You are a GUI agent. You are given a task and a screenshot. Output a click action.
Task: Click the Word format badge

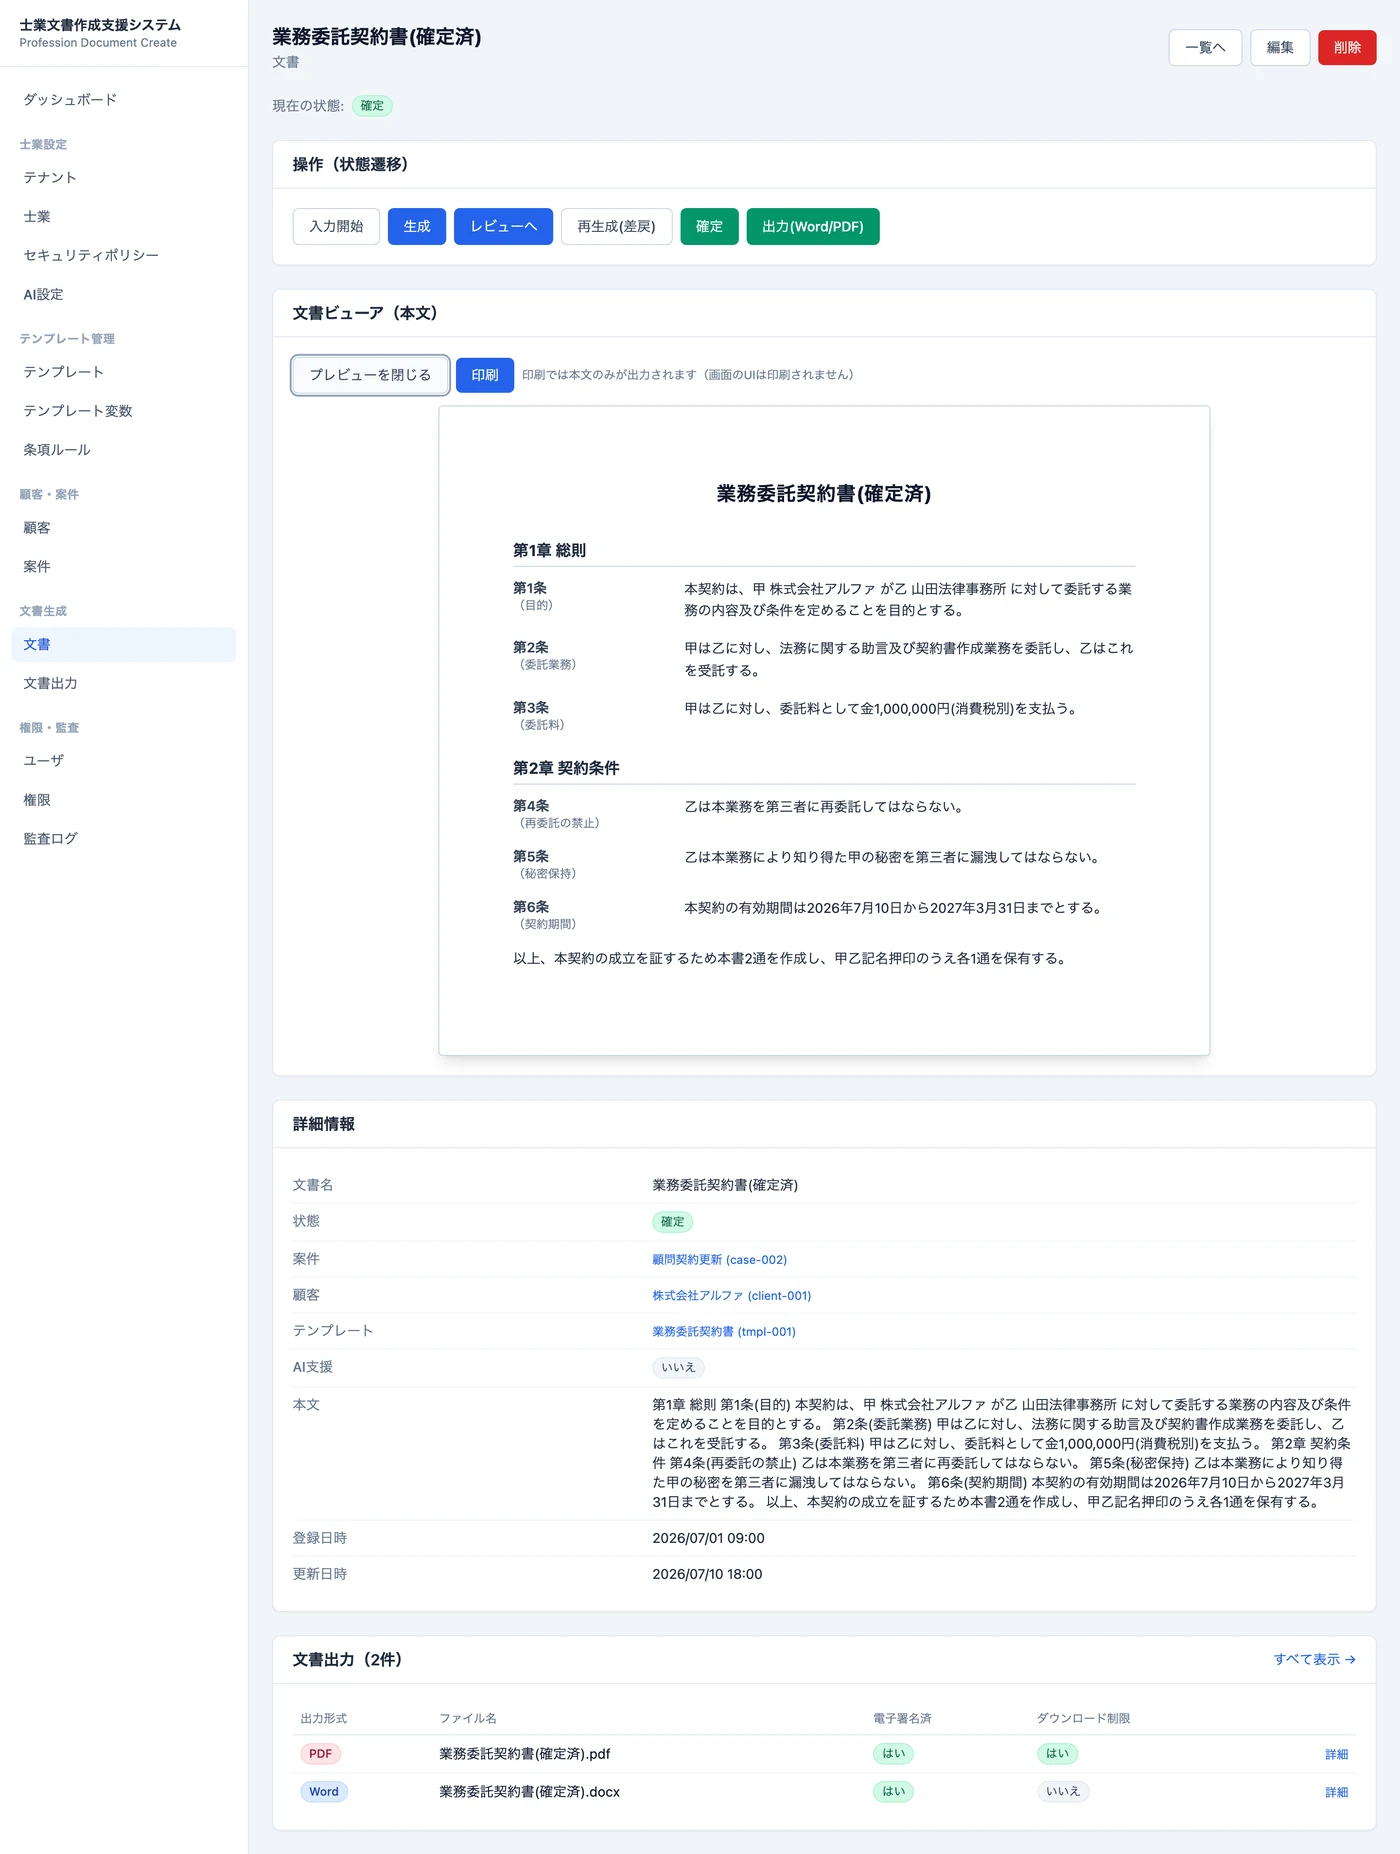324,1792
